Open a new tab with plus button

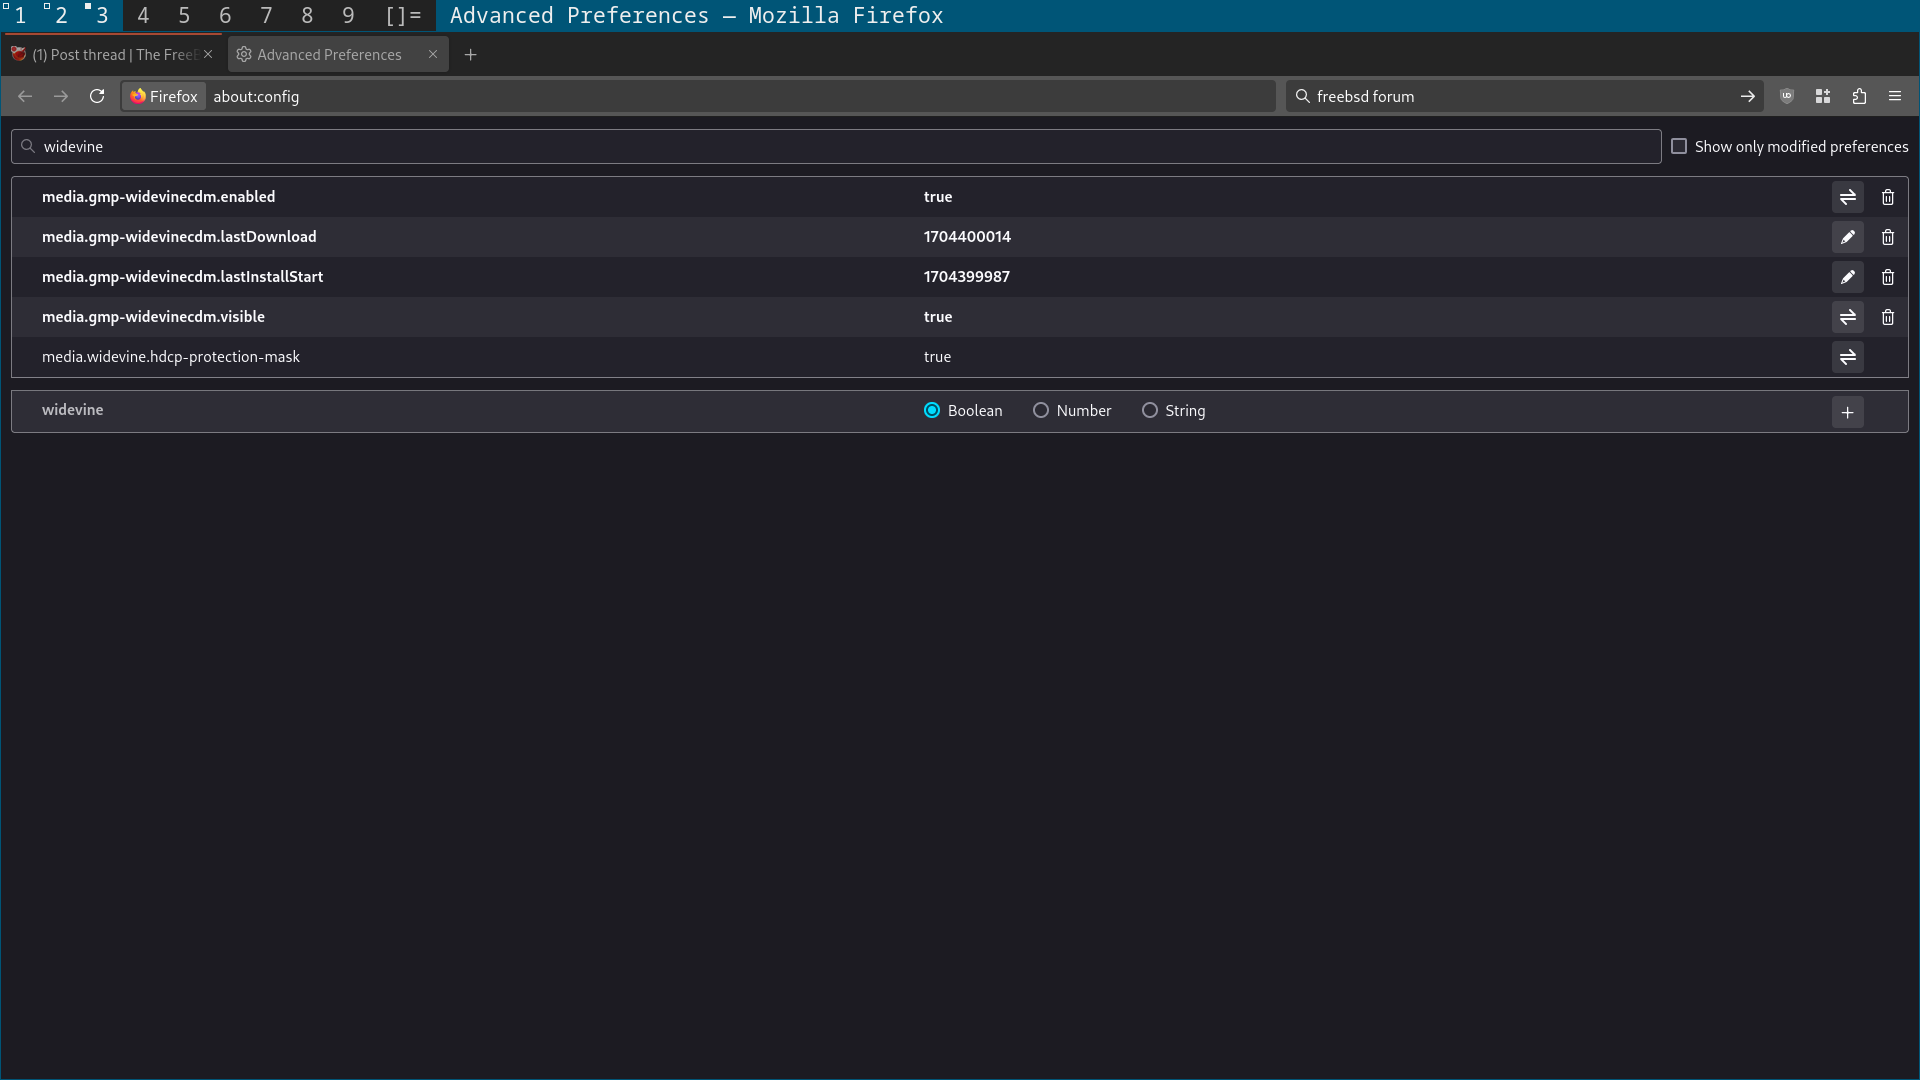[x=470, y=55]
